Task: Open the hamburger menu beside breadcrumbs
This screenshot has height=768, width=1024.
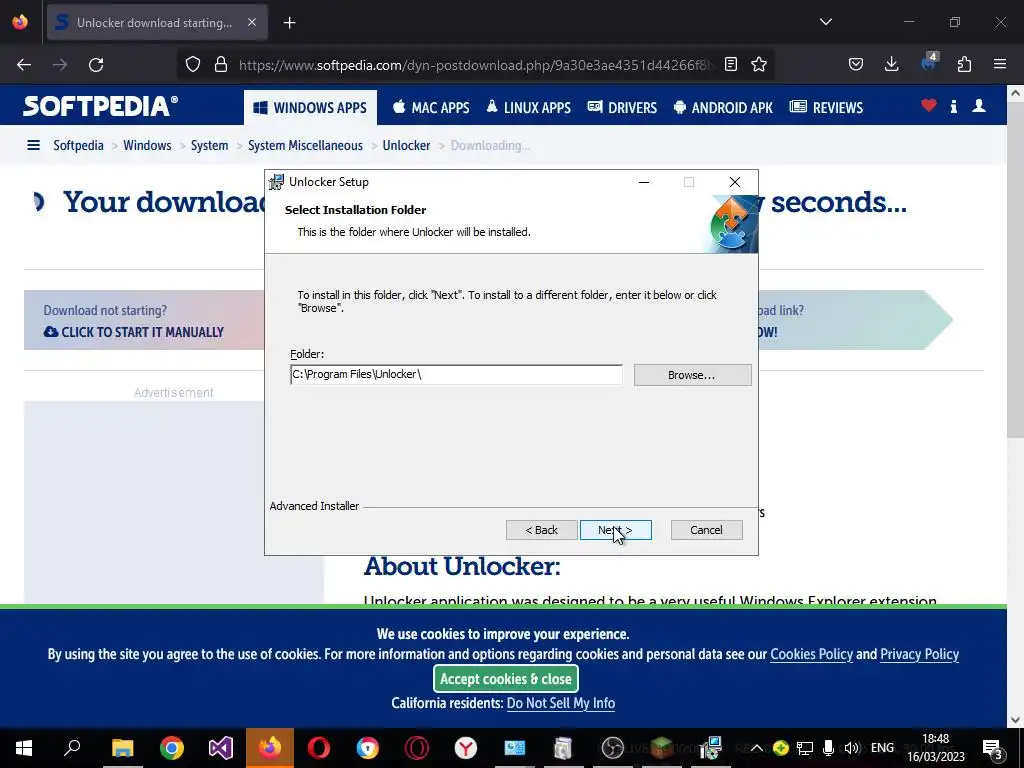Action: point(33,145)
